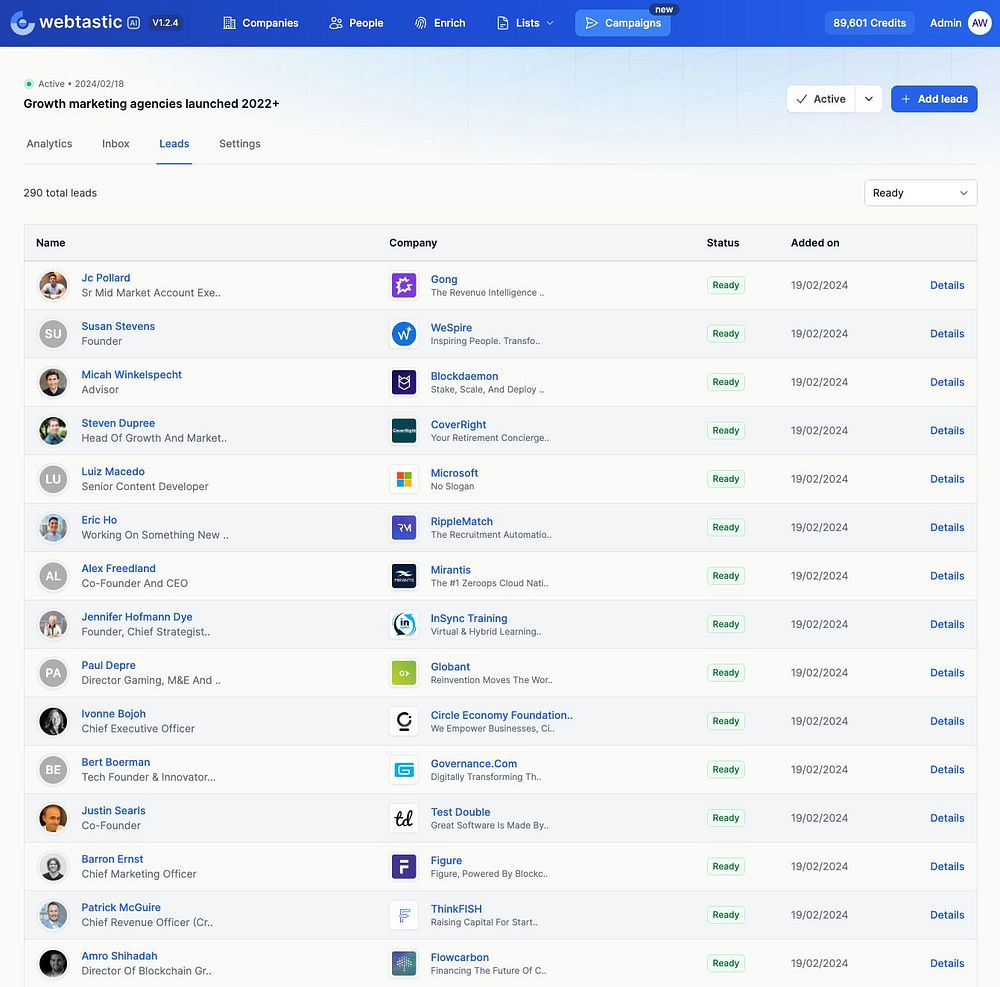
Task: Switch to the Inbox tab
Action: 115,144
